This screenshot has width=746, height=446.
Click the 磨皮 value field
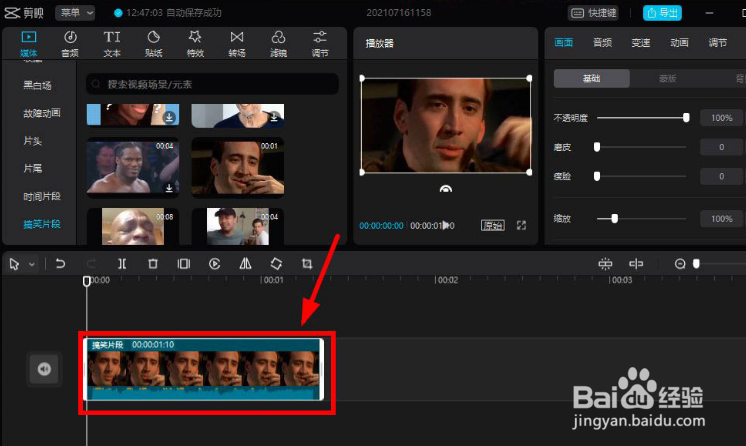coord(721,147)
